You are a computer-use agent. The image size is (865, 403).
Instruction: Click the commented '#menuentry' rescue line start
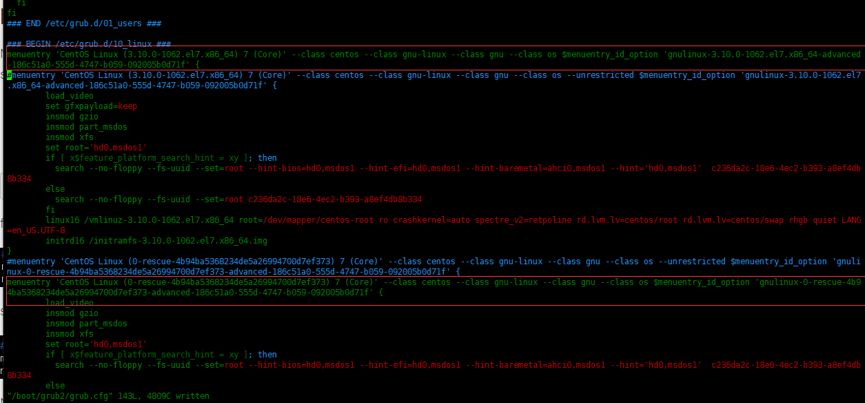pyautogui.click(x=30, y=261)
